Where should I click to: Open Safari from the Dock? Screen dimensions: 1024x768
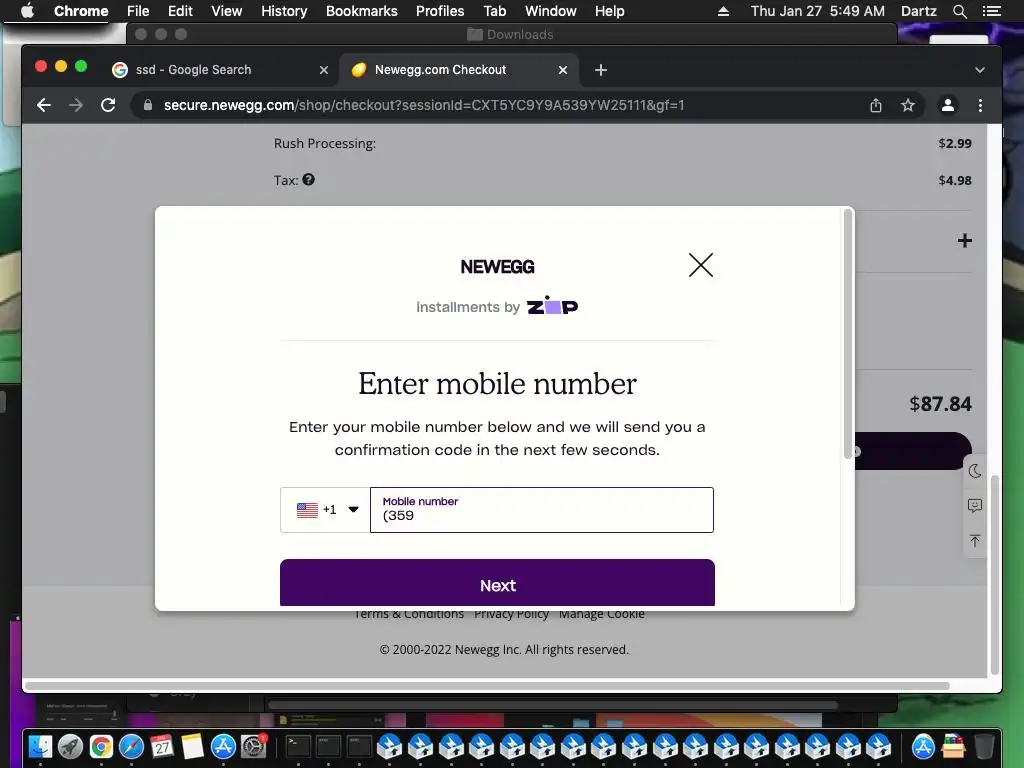131,746
